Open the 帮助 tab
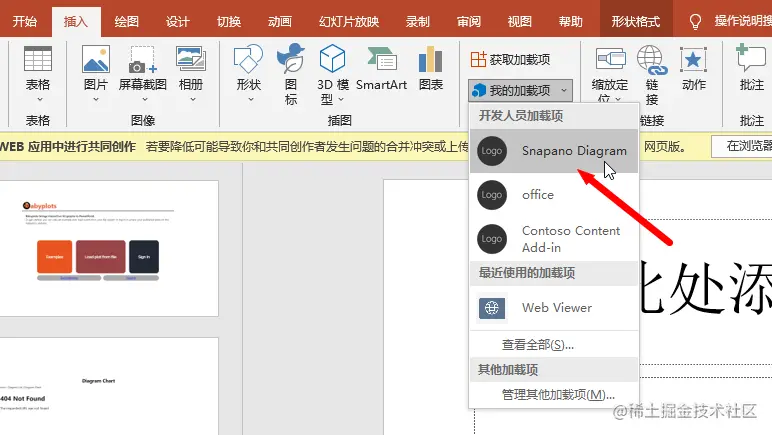The width and height of the screenshot is (772, 435). tap(571, 22)
